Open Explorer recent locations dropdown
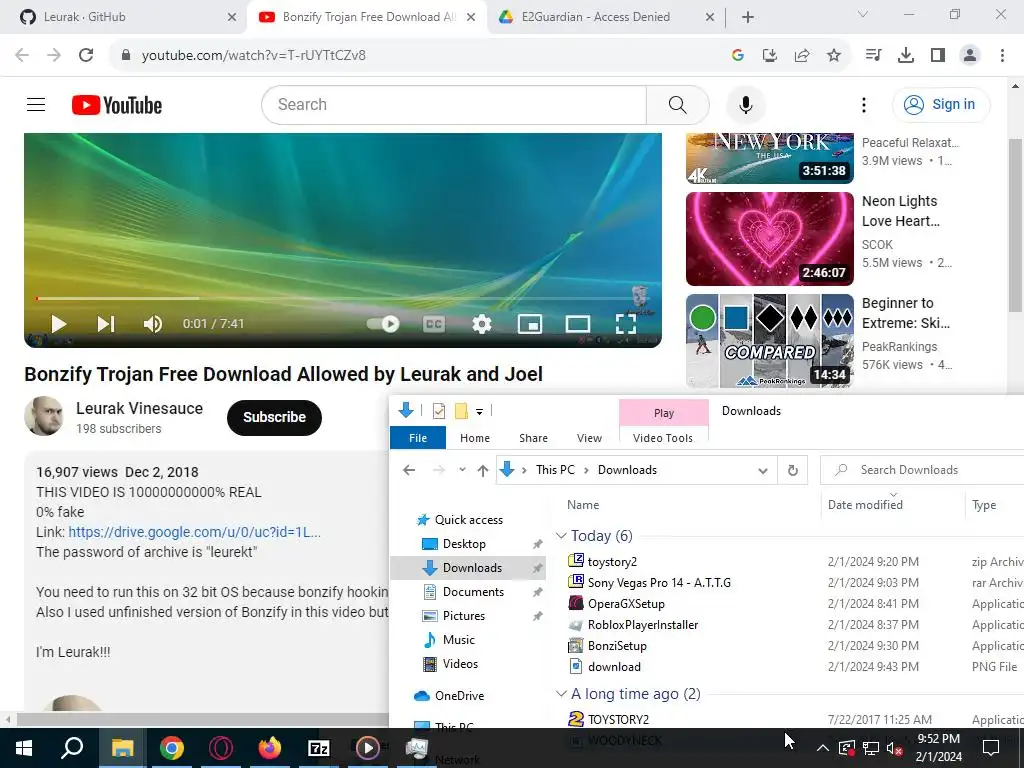 [x=462, y=470]
